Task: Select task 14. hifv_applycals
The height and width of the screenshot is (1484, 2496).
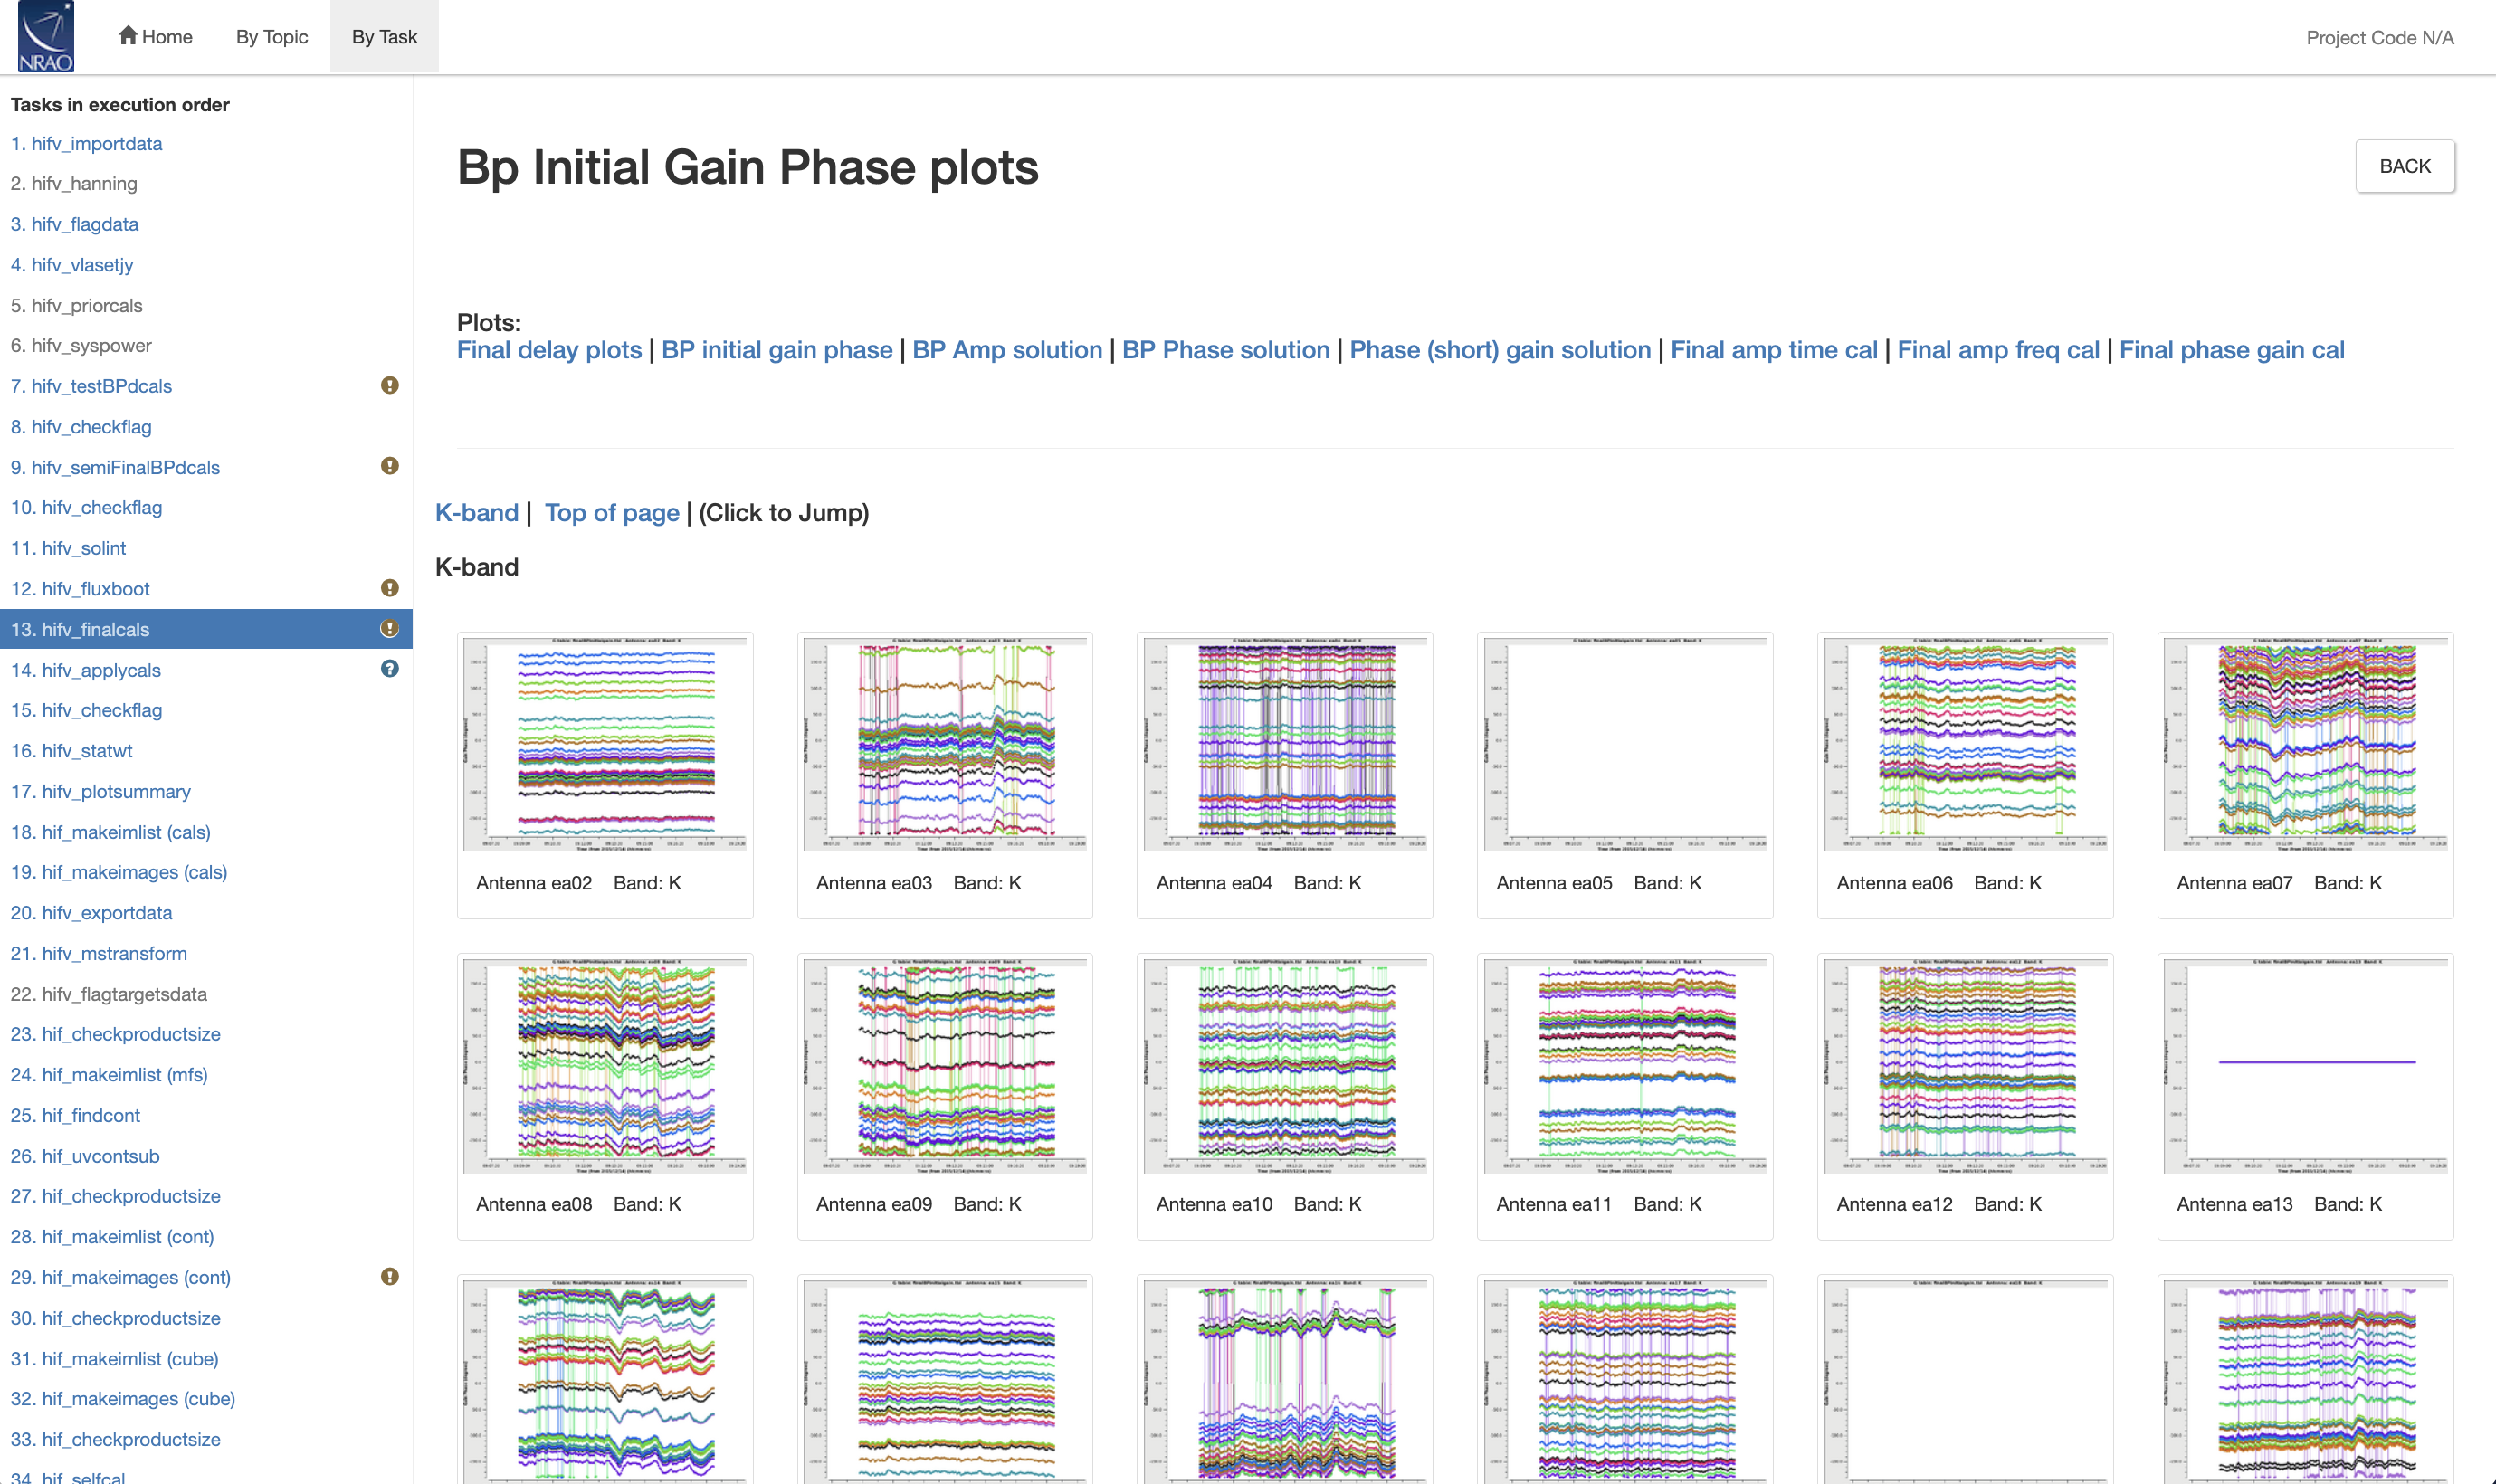Action: pyautogui.click(x=86, y=670)
